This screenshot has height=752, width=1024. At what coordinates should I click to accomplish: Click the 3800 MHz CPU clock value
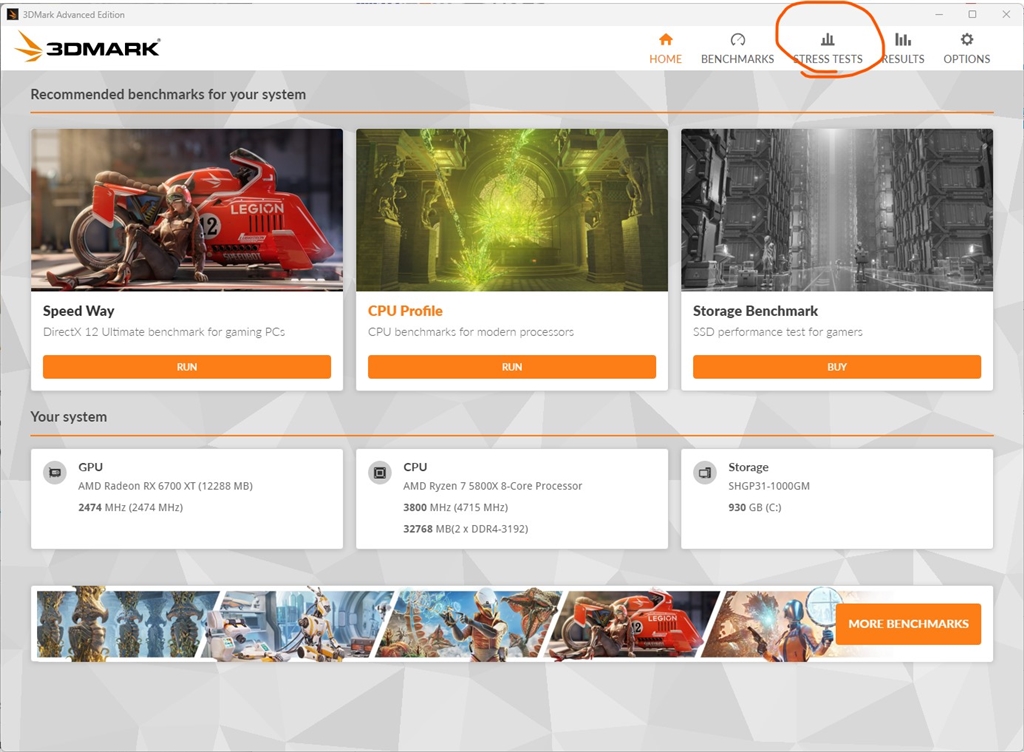455,507
